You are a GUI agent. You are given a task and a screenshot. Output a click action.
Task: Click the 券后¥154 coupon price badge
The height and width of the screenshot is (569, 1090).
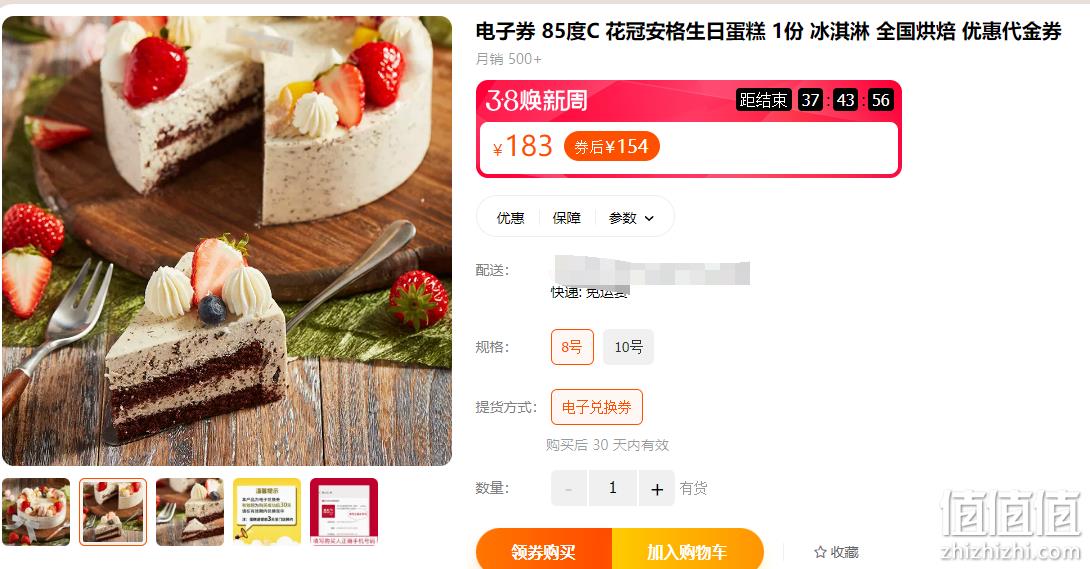(x=611, y=147)
